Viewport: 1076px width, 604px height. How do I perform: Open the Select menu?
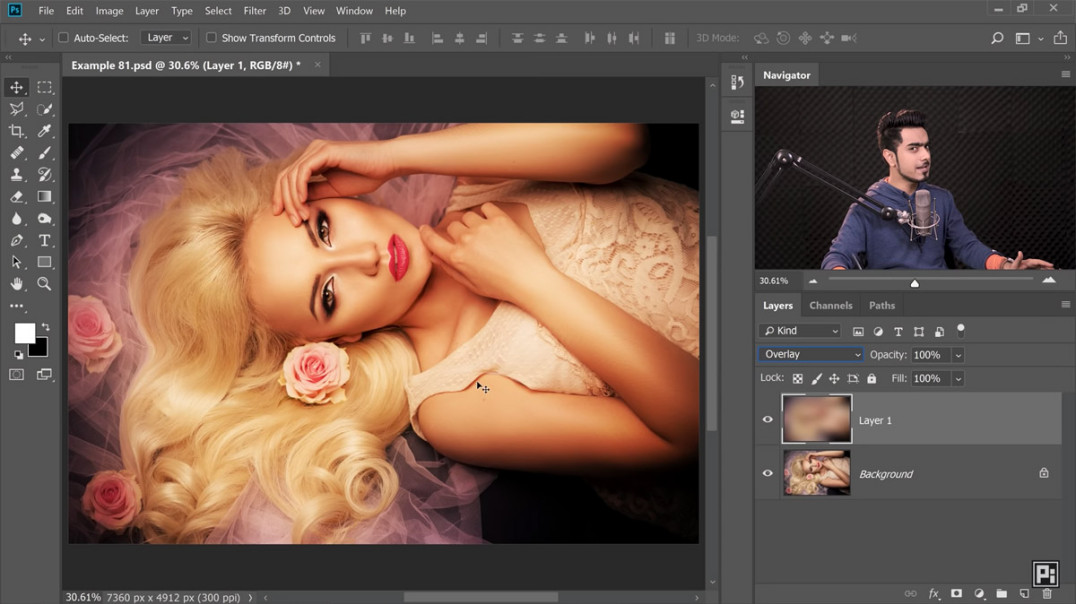(218, 11)
